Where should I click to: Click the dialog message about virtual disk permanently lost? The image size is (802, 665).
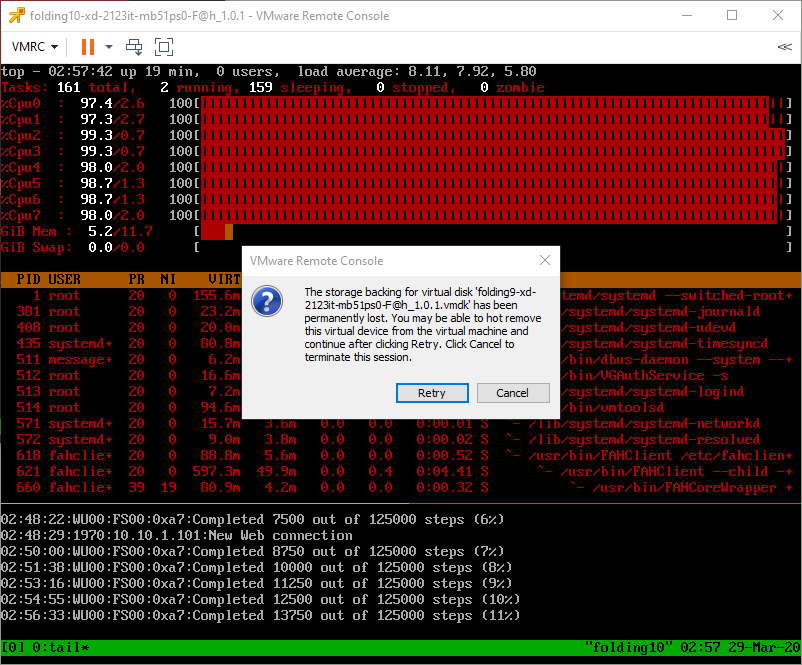point(423,325)
